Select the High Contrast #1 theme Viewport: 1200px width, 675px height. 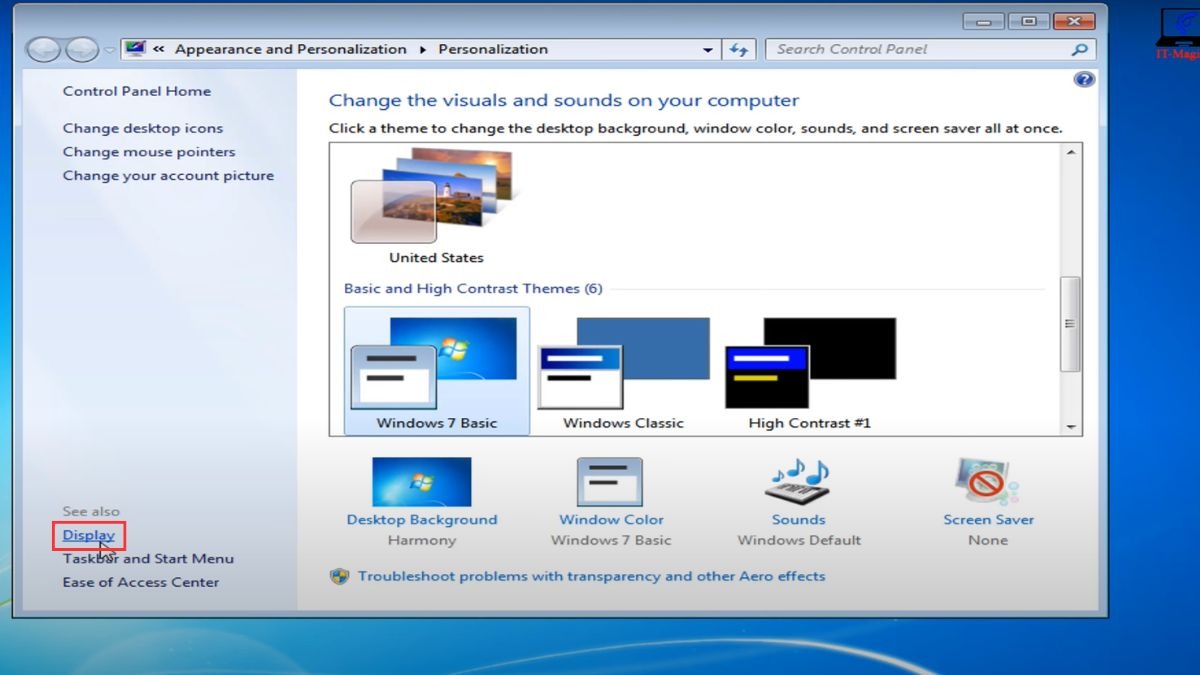pos(810,371)
